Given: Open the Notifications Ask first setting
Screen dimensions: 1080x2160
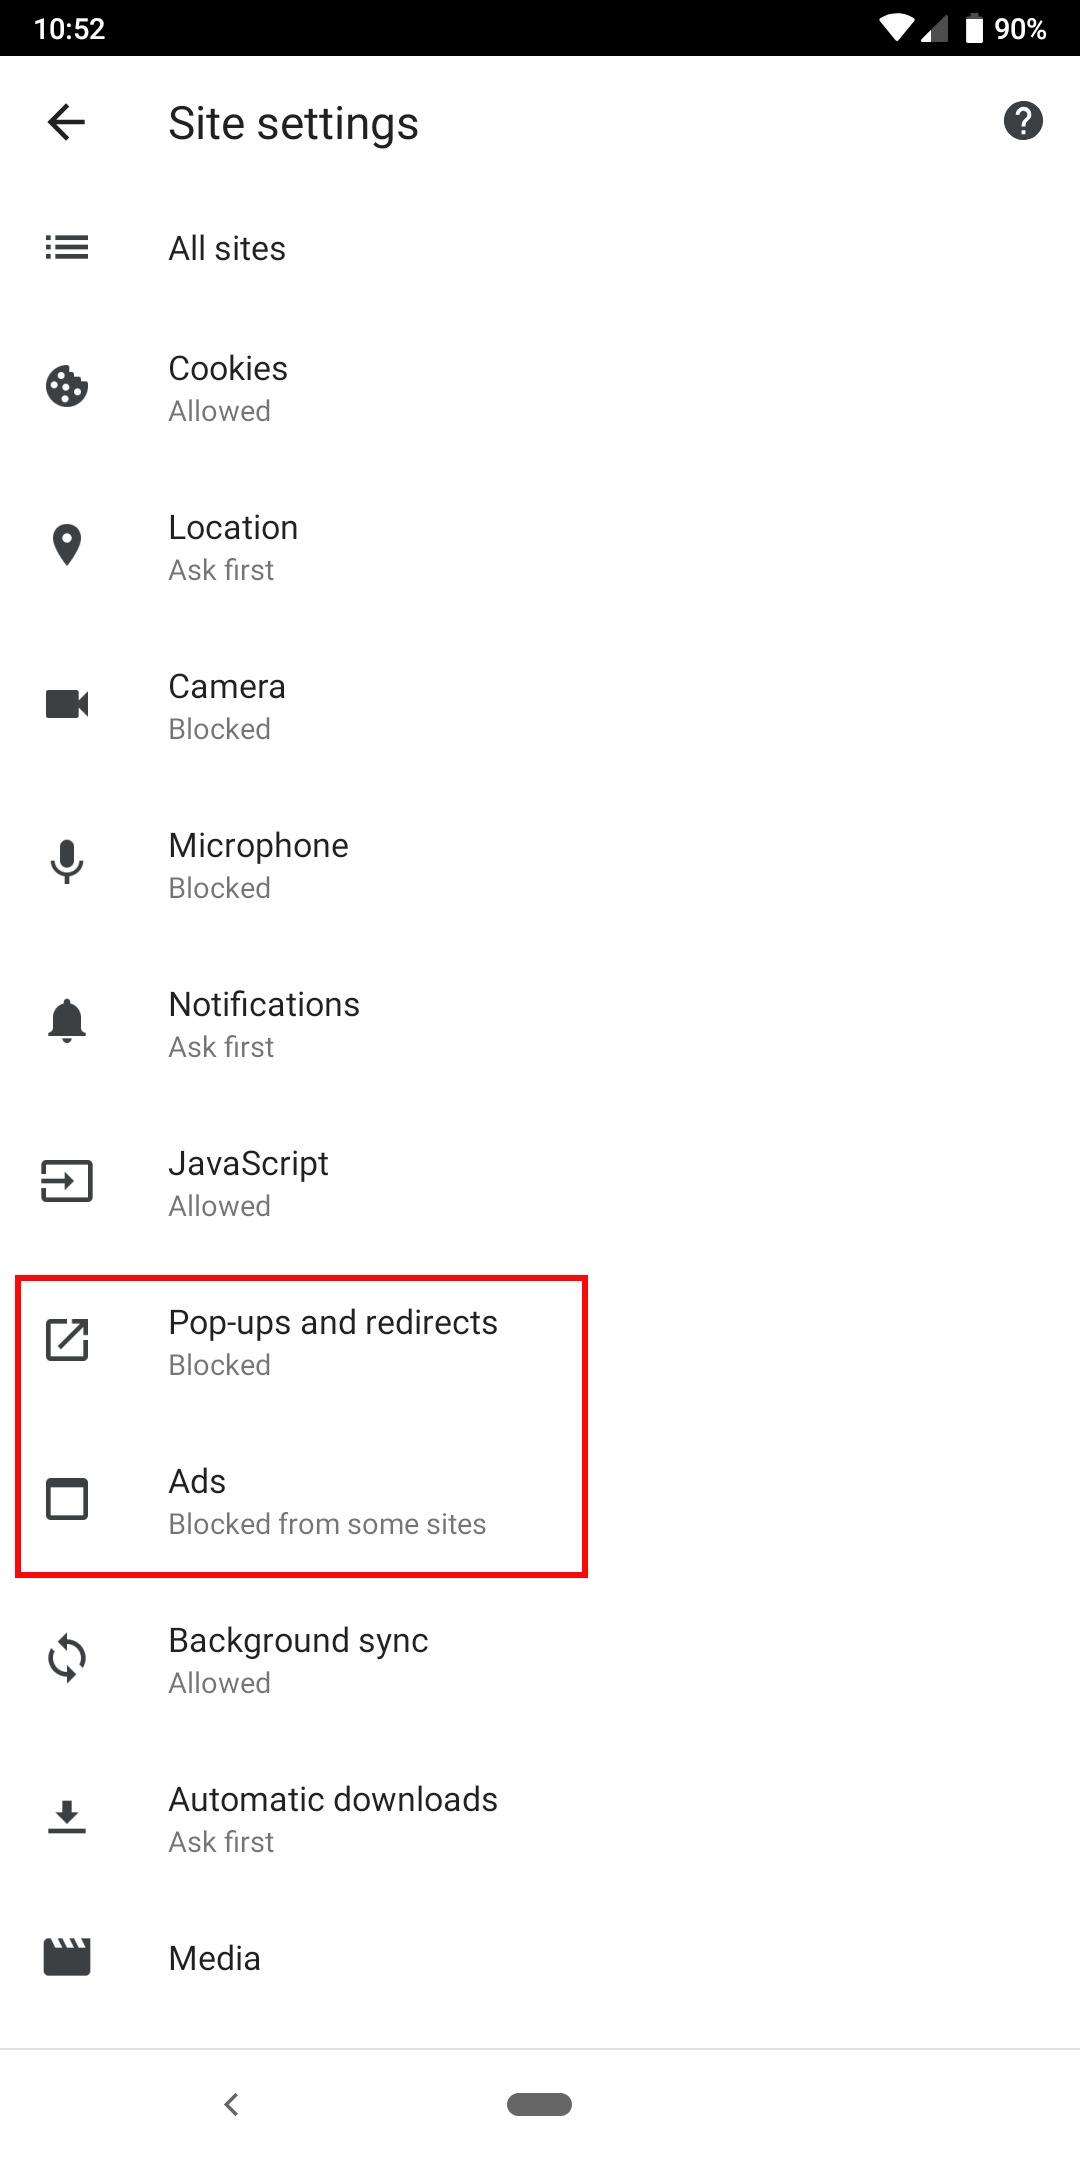Looking at the screenshot, I should [x=540, y=1024].
